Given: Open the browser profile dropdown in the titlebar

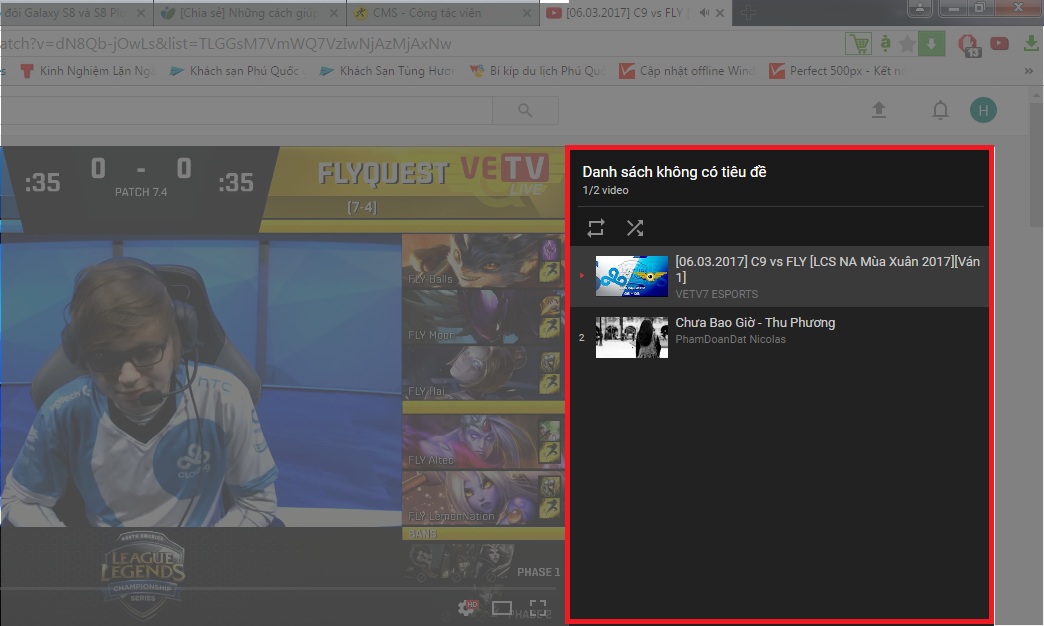Looking at the screenshot, I should pos(919,9).
